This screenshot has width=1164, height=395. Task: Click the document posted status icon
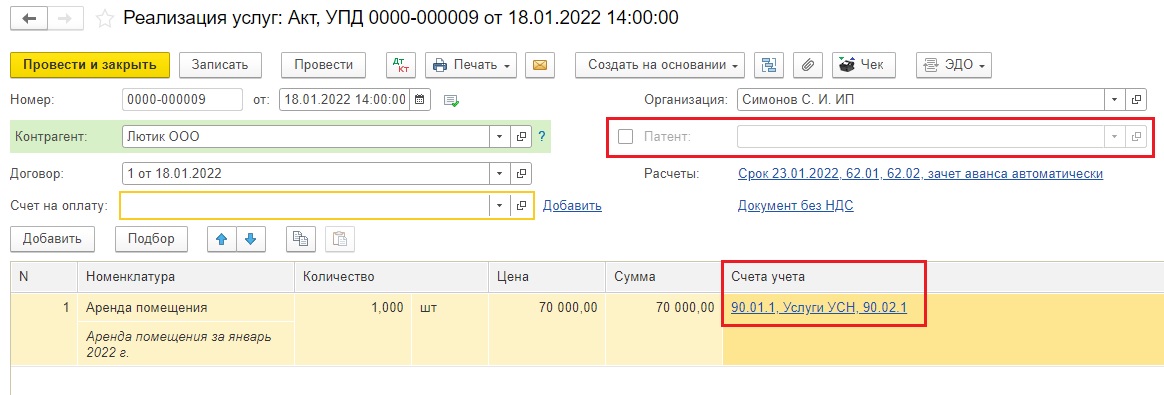pyautogui.click(x=451, y=100)
